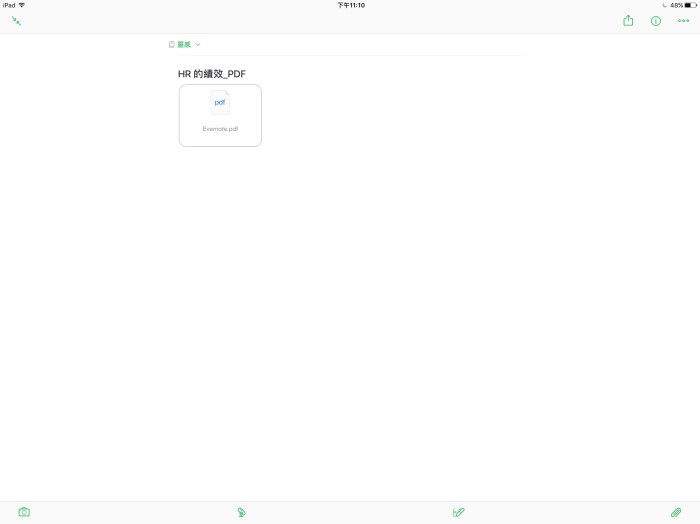Open the handwriting sketch pen tool
This screenshot has width=700, height=524.
click(458, 512)
